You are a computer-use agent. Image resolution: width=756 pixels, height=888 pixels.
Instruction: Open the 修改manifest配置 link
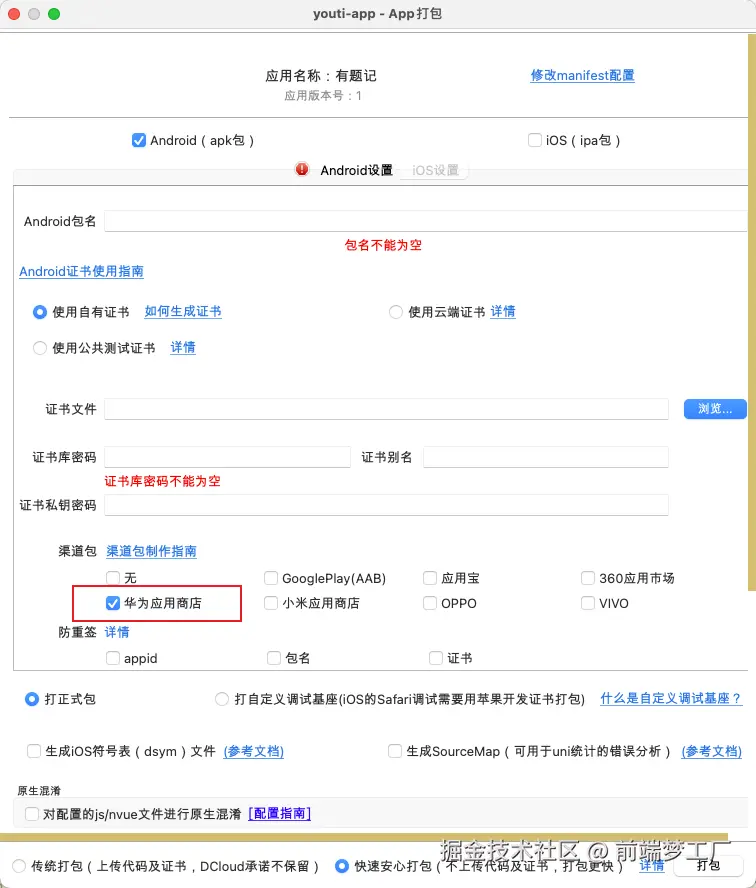[x=582, y=75]
